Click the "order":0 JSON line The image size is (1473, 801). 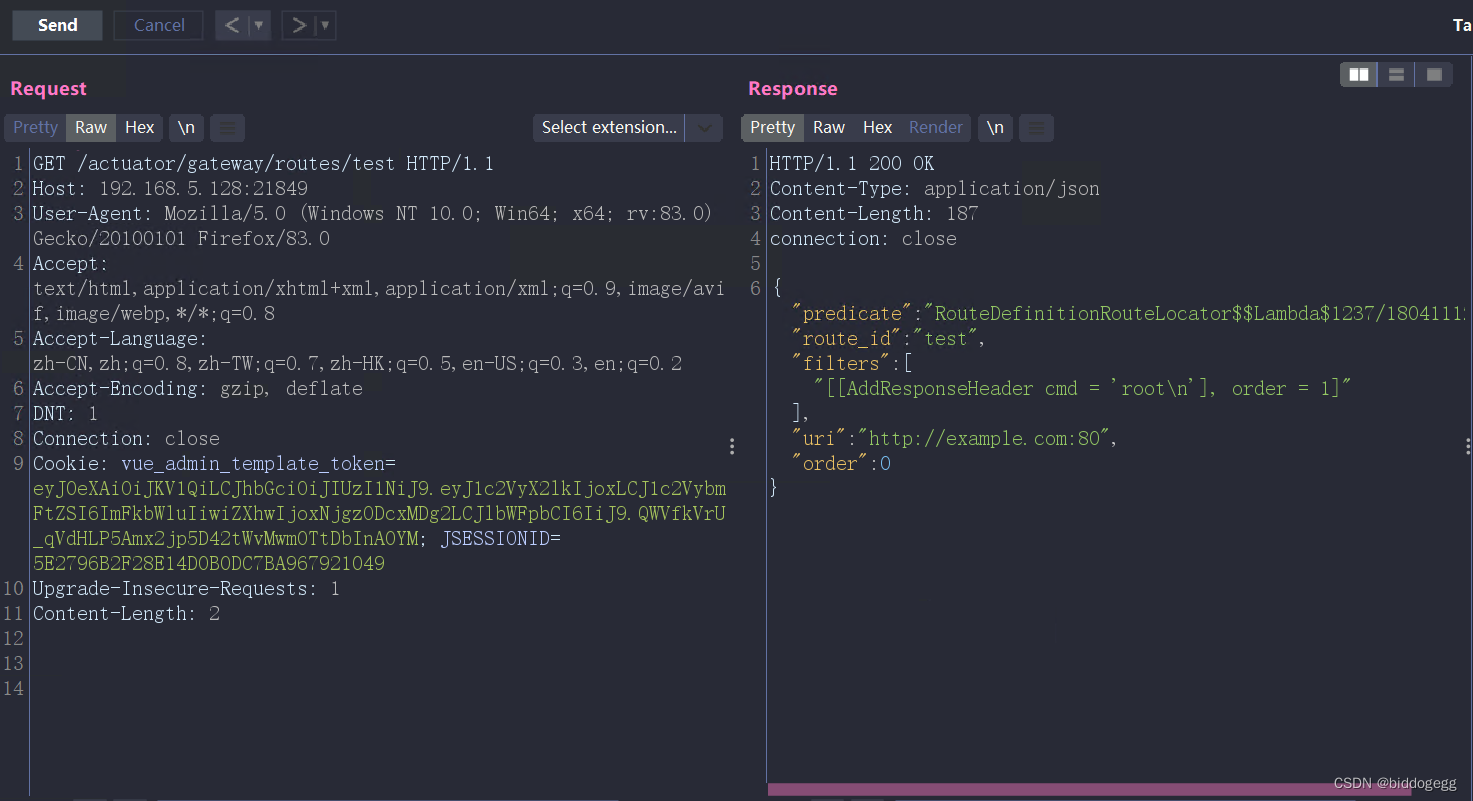pyautogui.click(x=841, y=463)
